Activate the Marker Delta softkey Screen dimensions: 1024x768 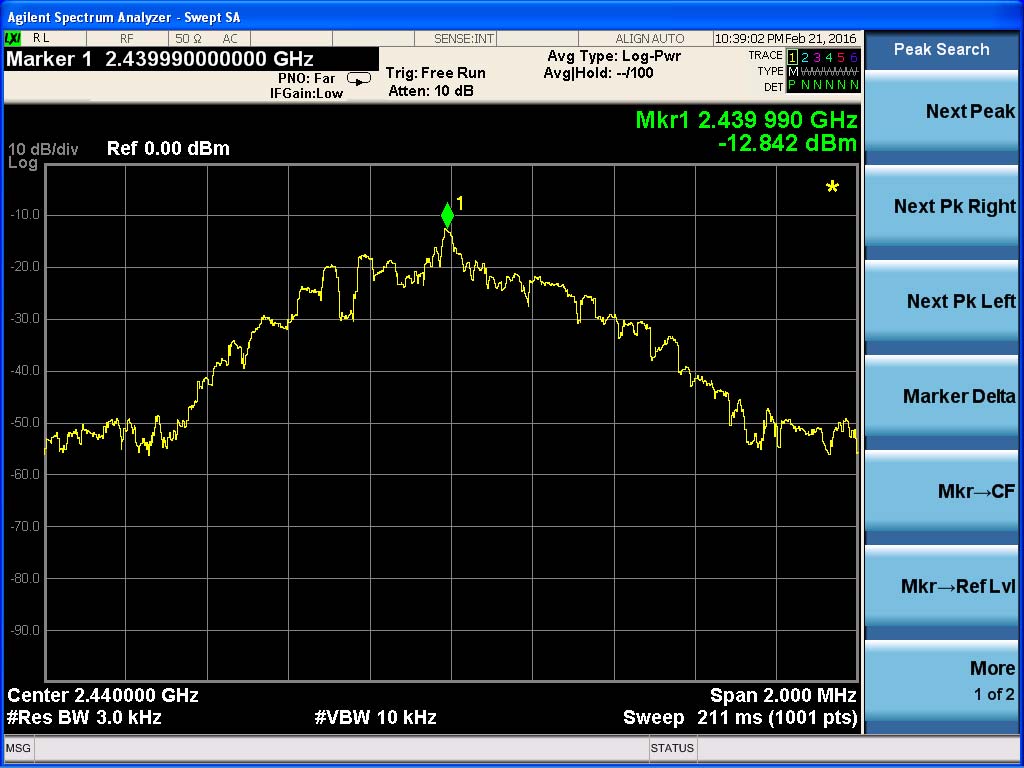pos(942,396)
